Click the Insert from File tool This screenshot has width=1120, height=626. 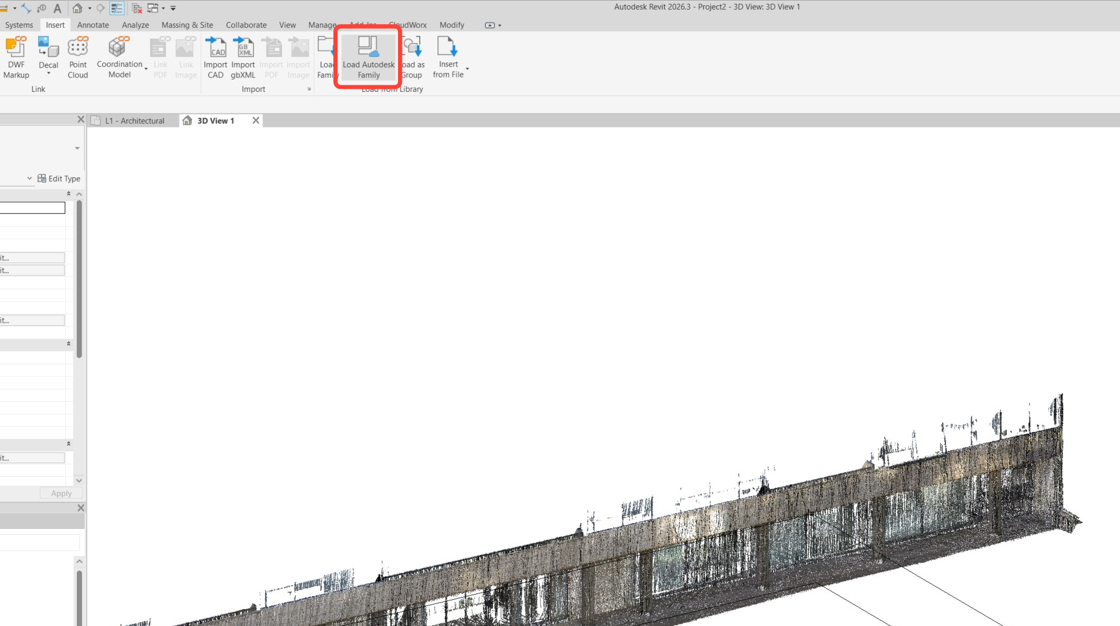[x=448, y=57]
